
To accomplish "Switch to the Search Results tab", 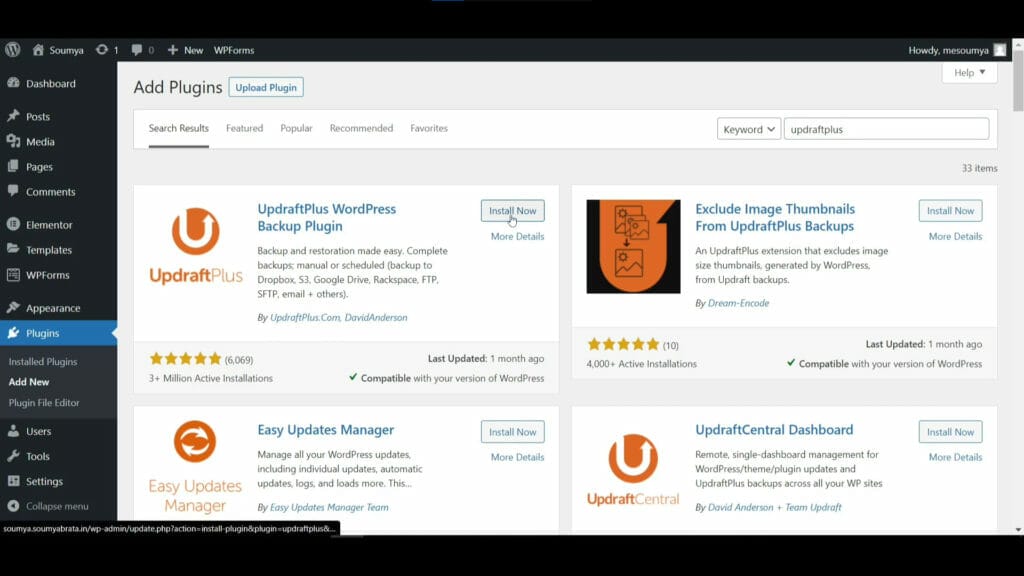I will (178, 128).
